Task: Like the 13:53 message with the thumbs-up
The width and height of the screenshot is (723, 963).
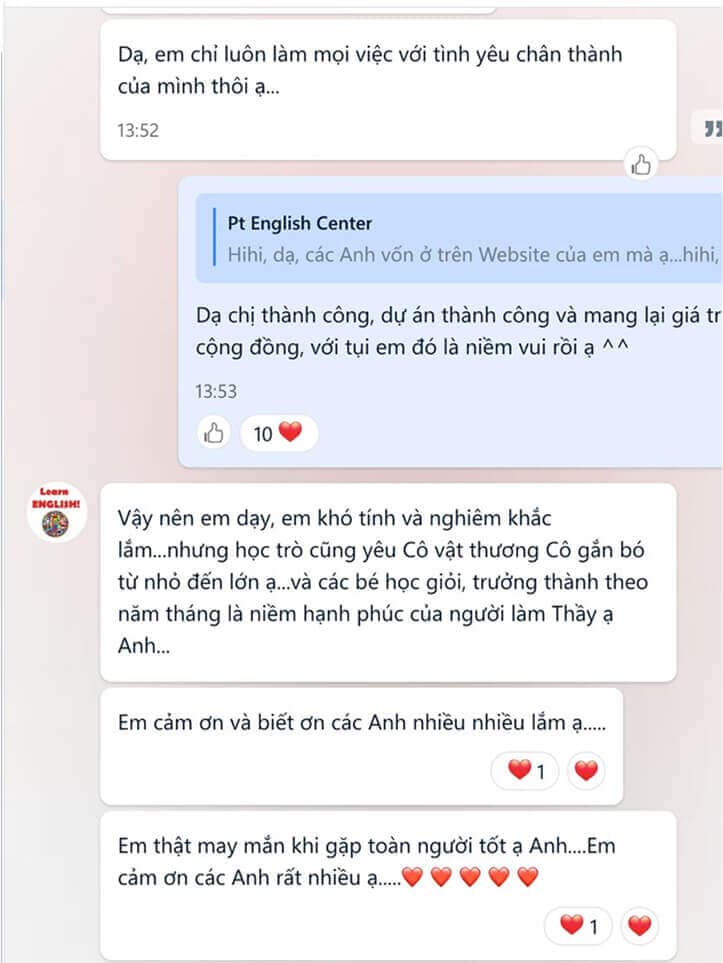Action: pyautogui.click(x=213, y=434)
